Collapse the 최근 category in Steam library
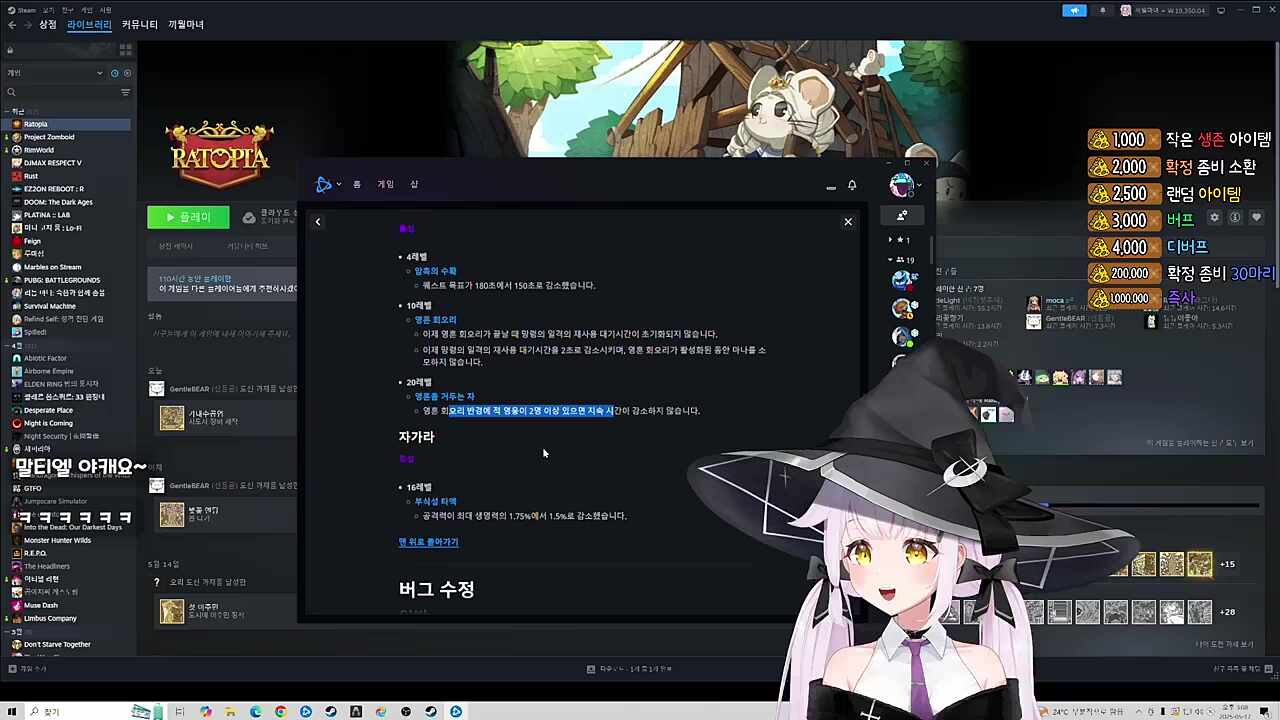The height and width of the screenshot is (720, 1280). (7, 111)
